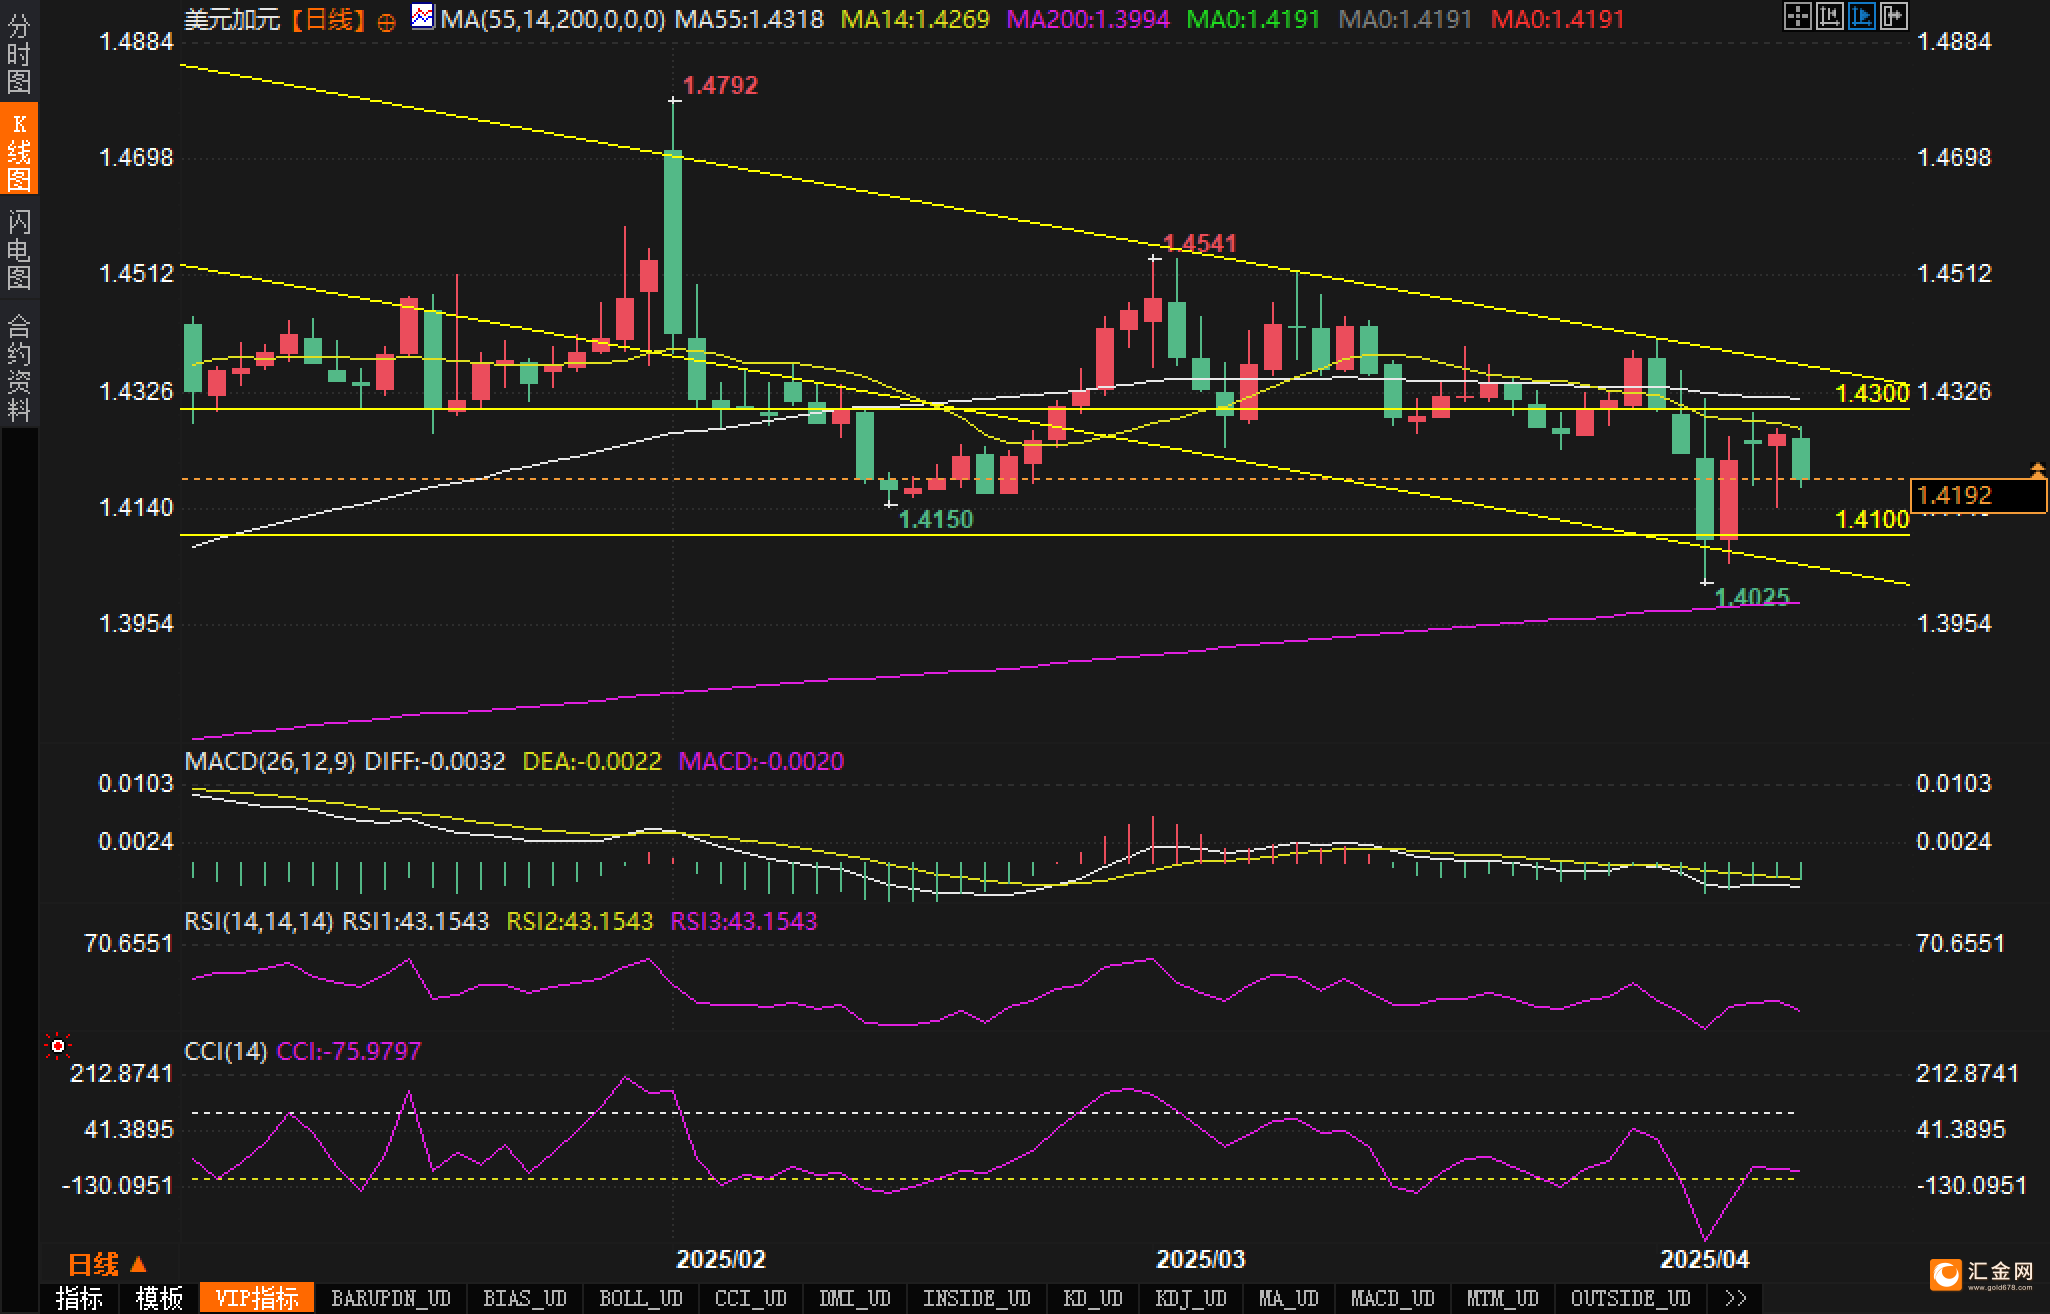Click the 指标 button in bottom bar
The image size is (2050, 1314).
tap(79, 1298)
